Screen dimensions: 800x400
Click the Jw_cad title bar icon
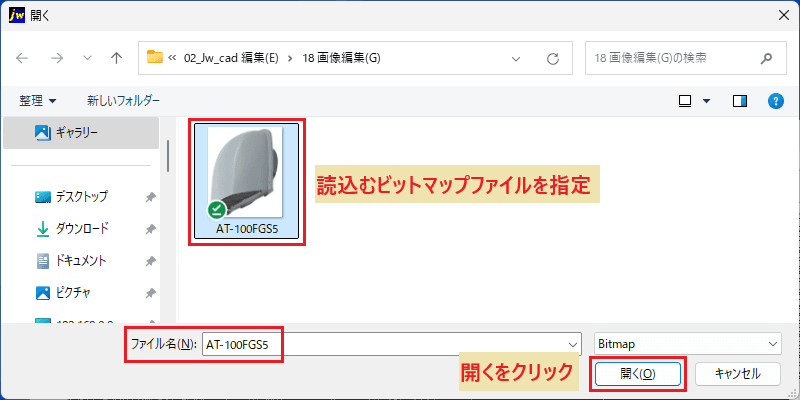point(18,15)
